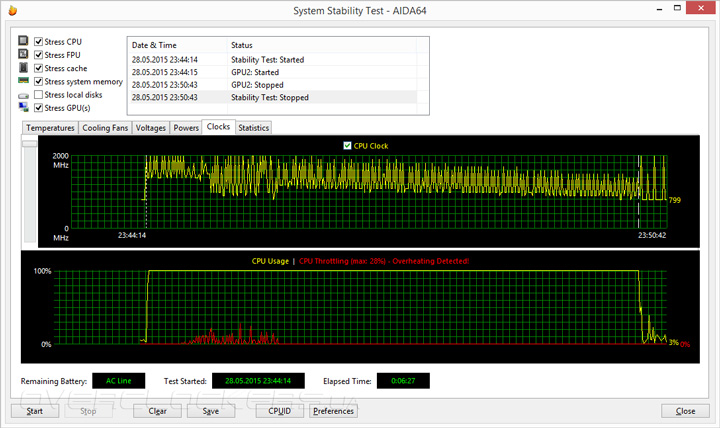The width and height of the screenshot is (720, 428).
Task: Disable the Stress CPU checkbox
Action: click(39, 42)
